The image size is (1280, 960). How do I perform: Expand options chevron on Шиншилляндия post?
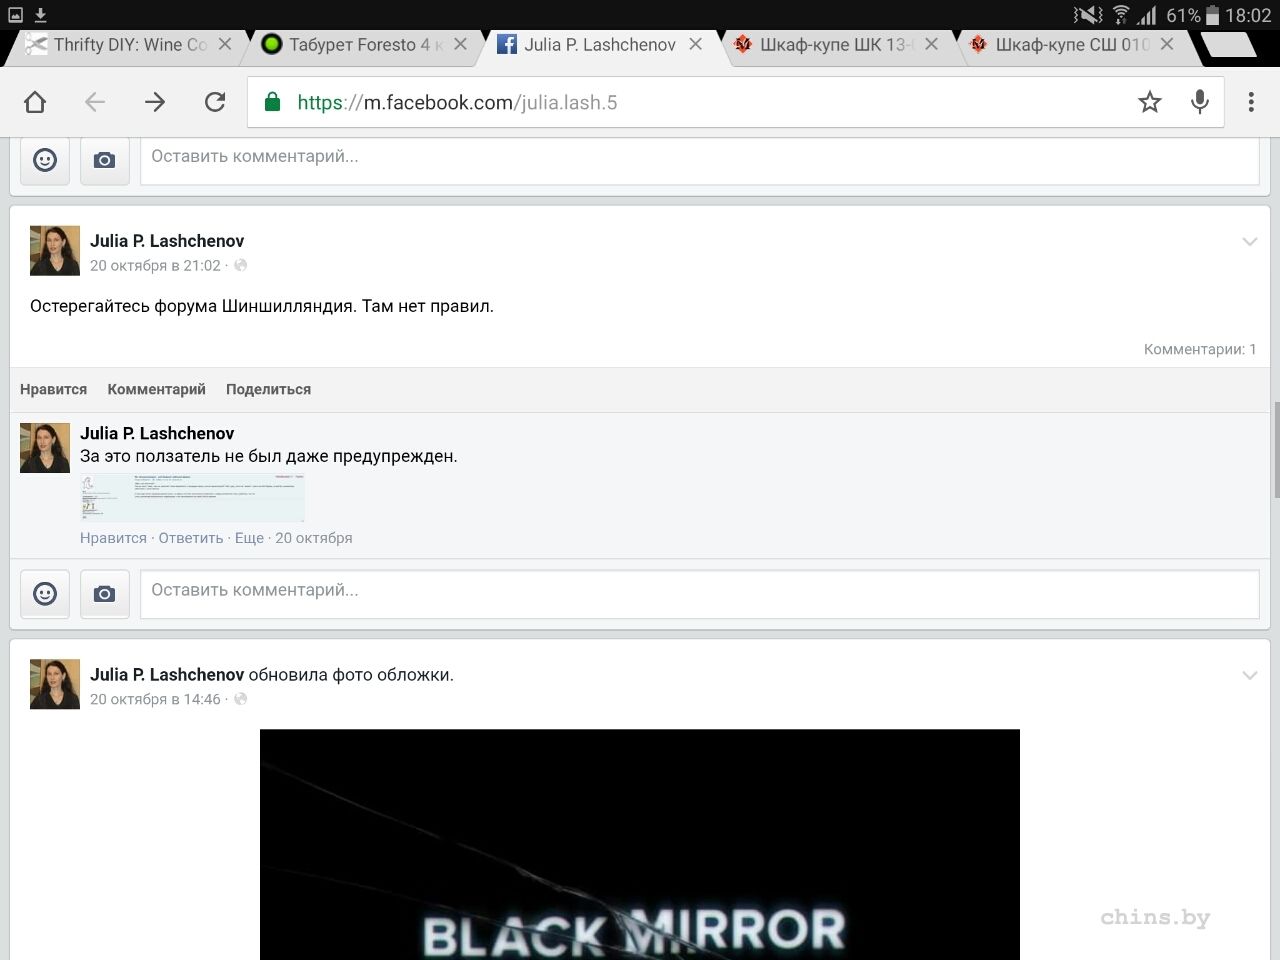[1249, 242]
